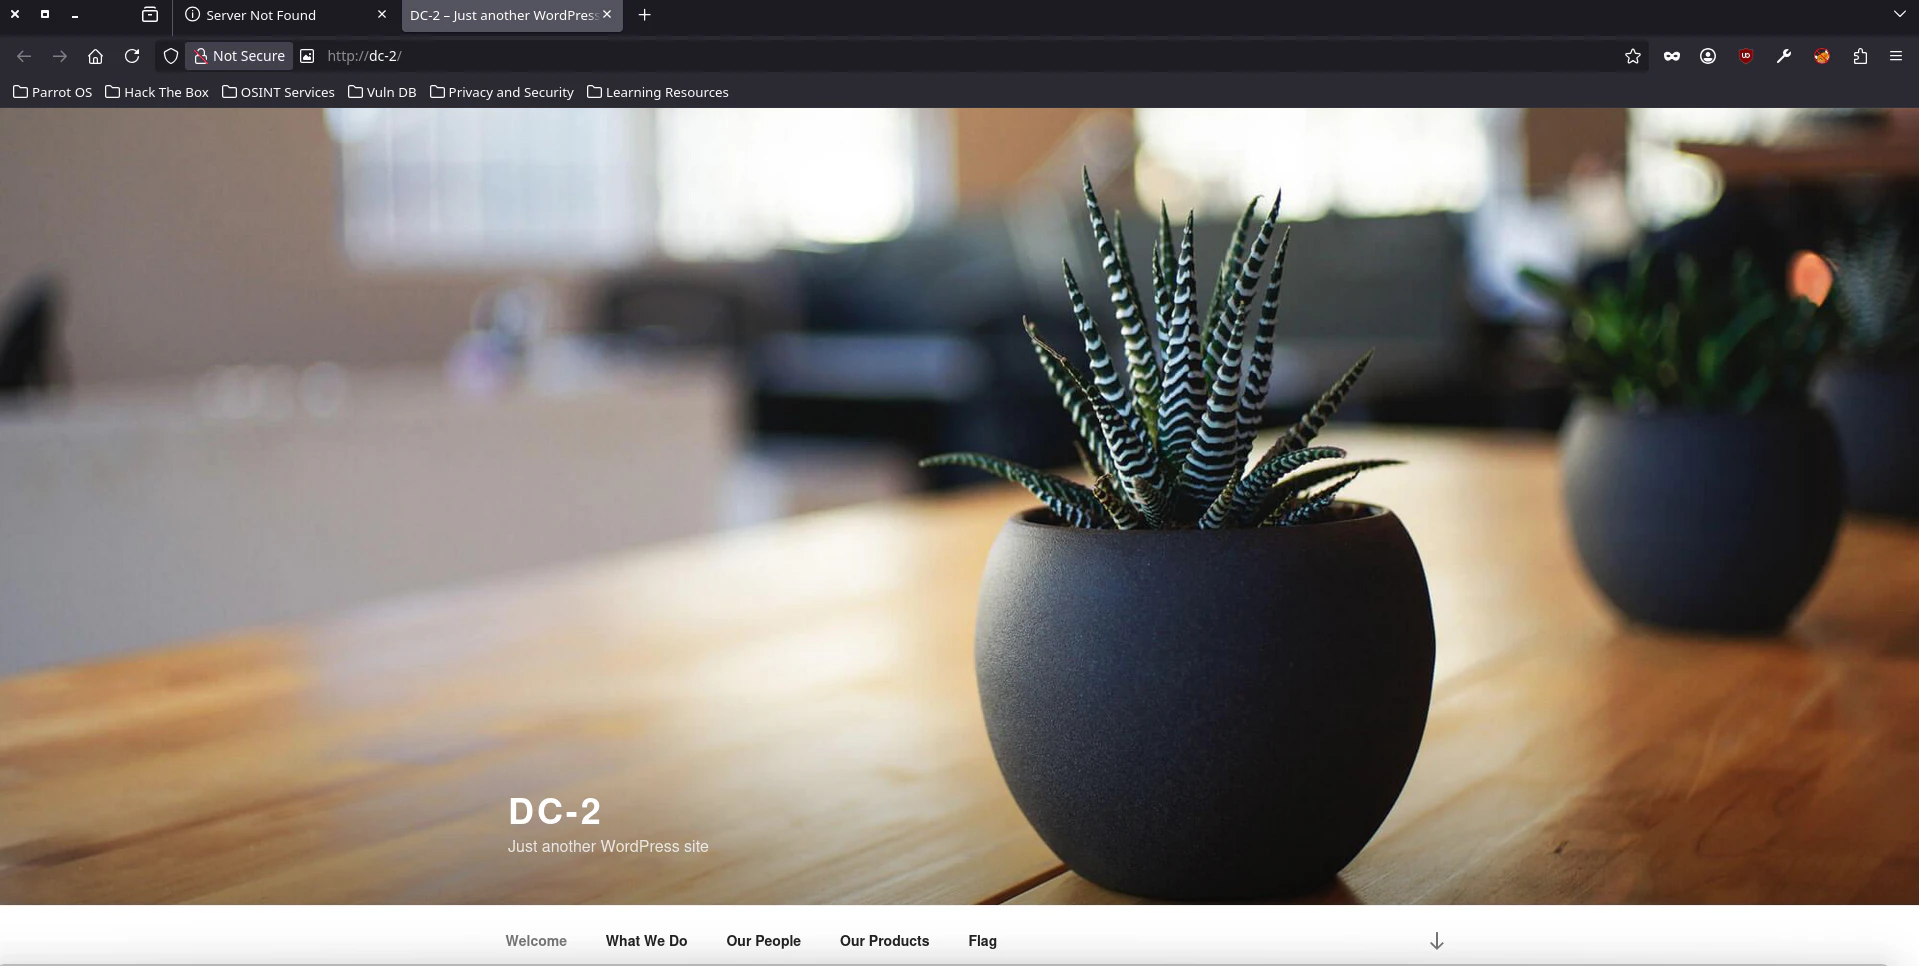The height and width of the screenshot is (966, 1919).
Task: Open the Extensions puzzle-piece menu
Action: click(x=1860, y=56)
